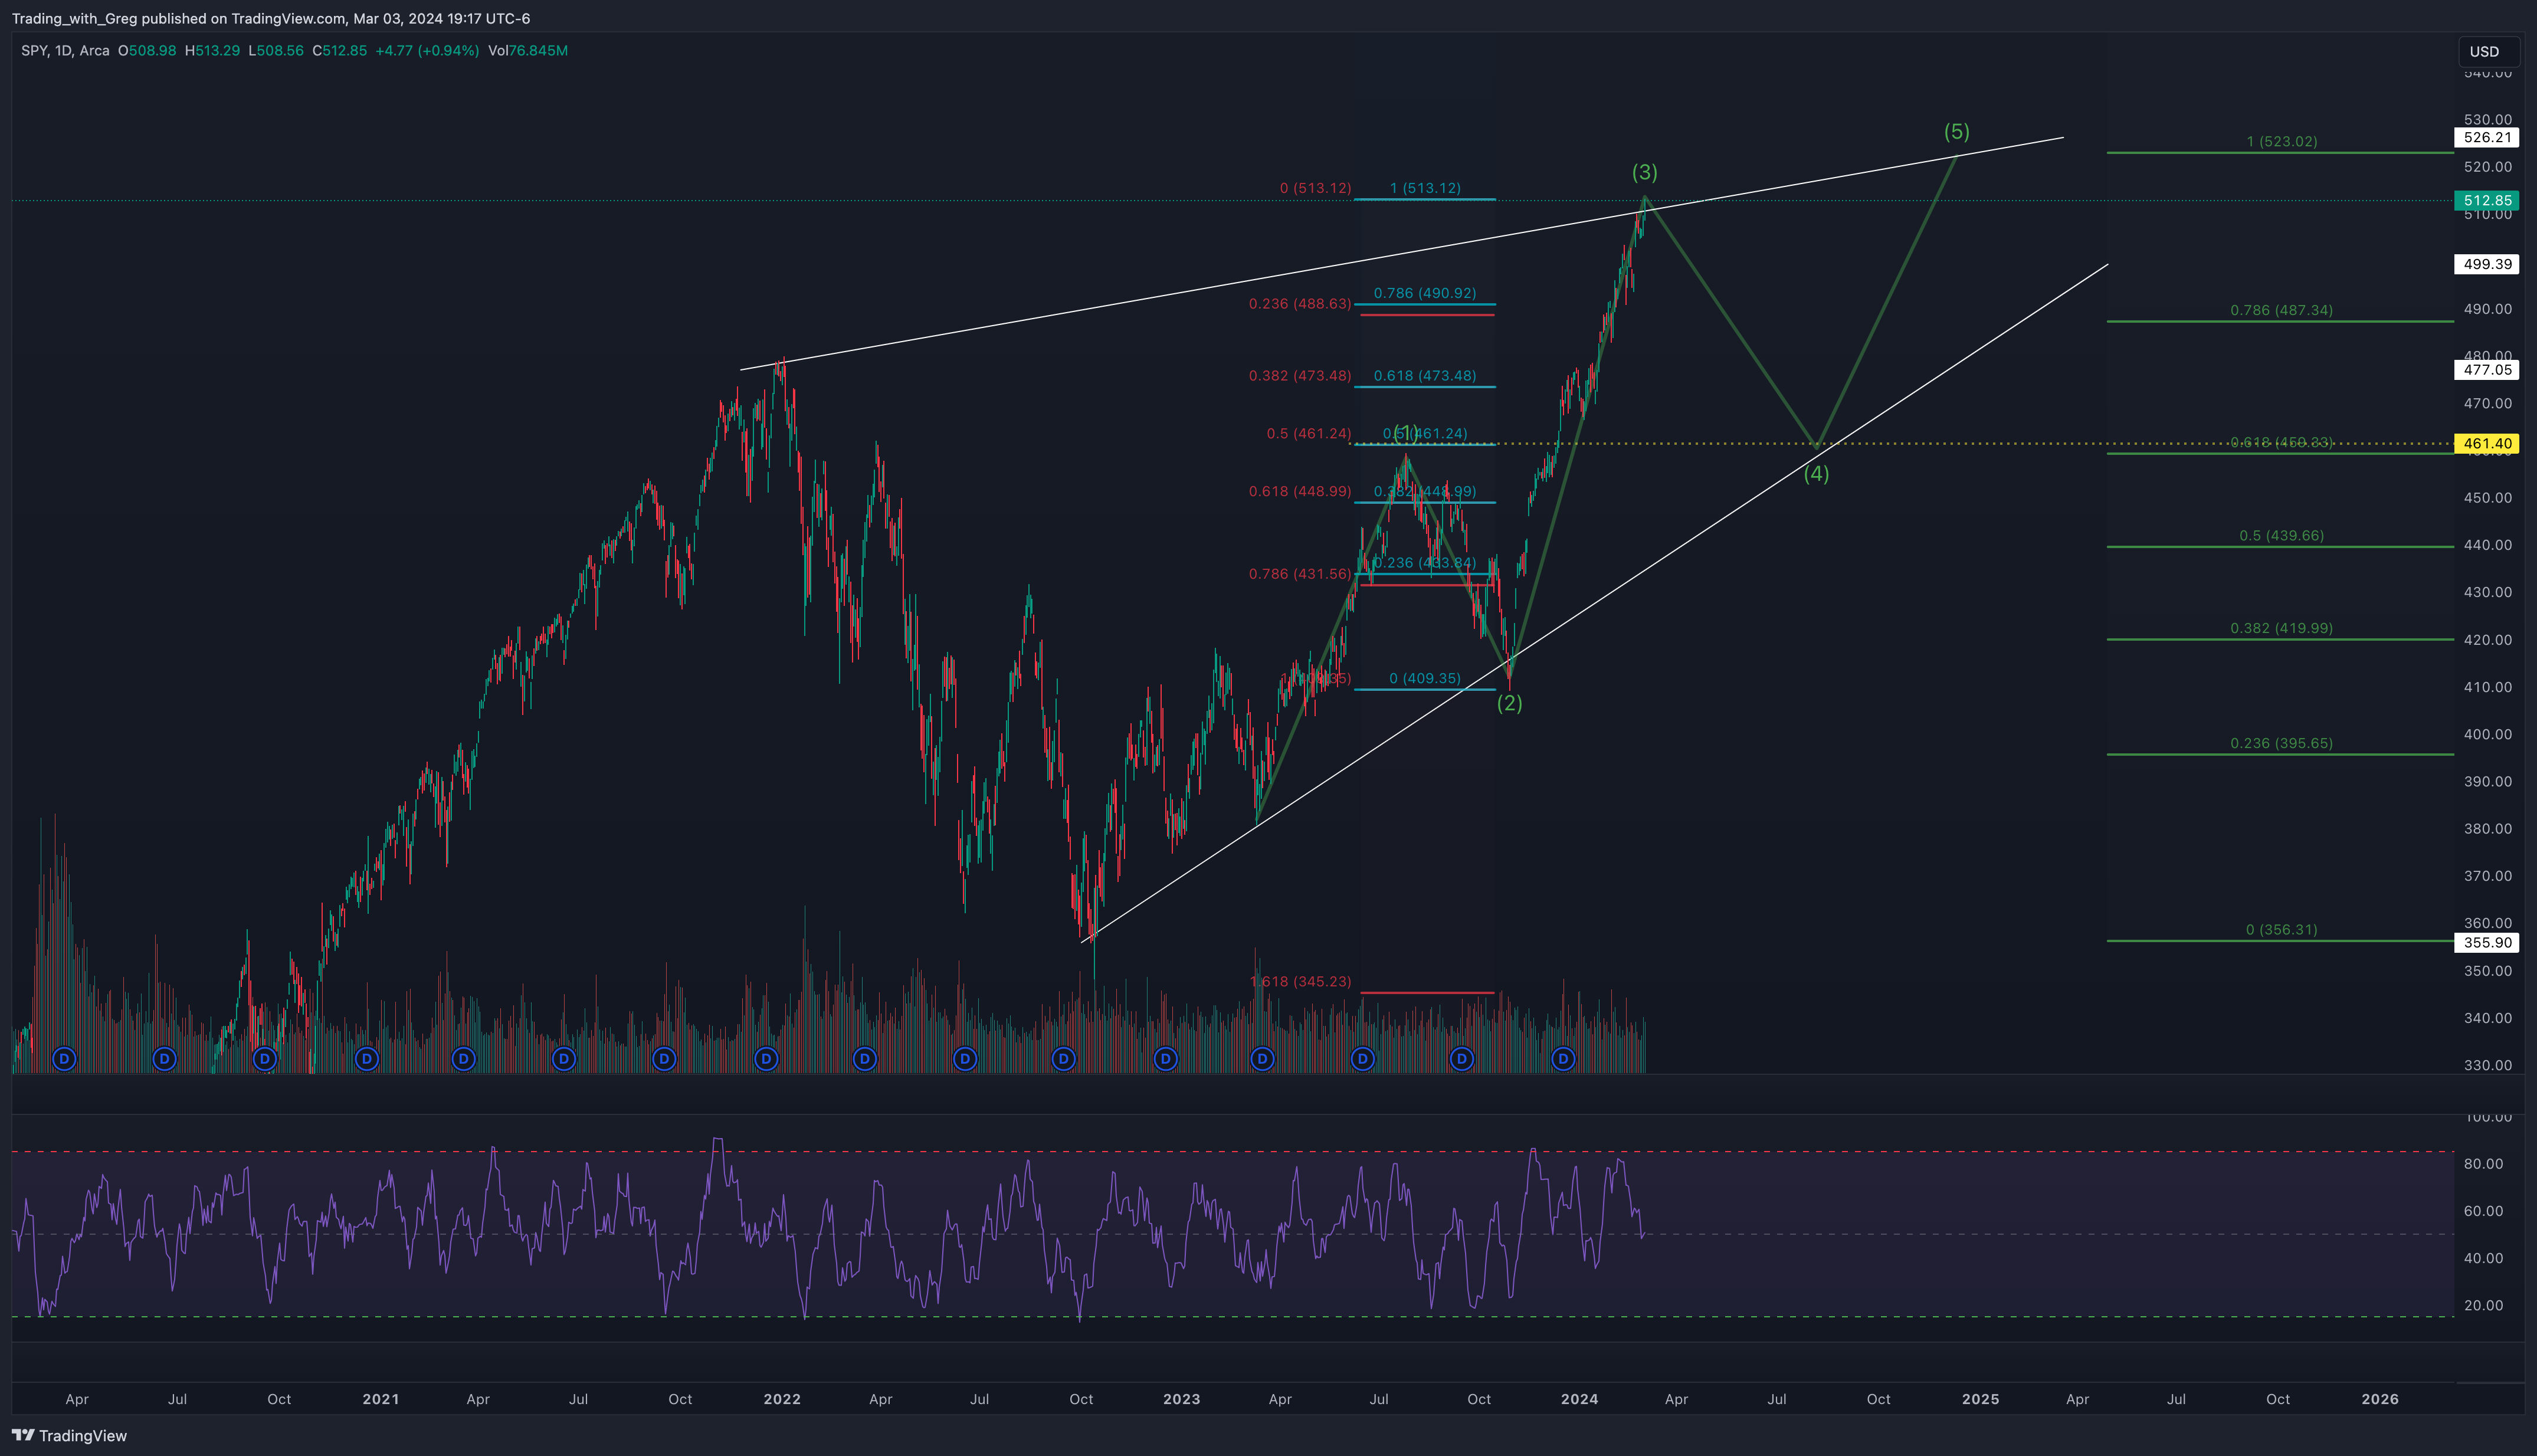Click the red '0.382 (473.48)' retracement label

1300,376
